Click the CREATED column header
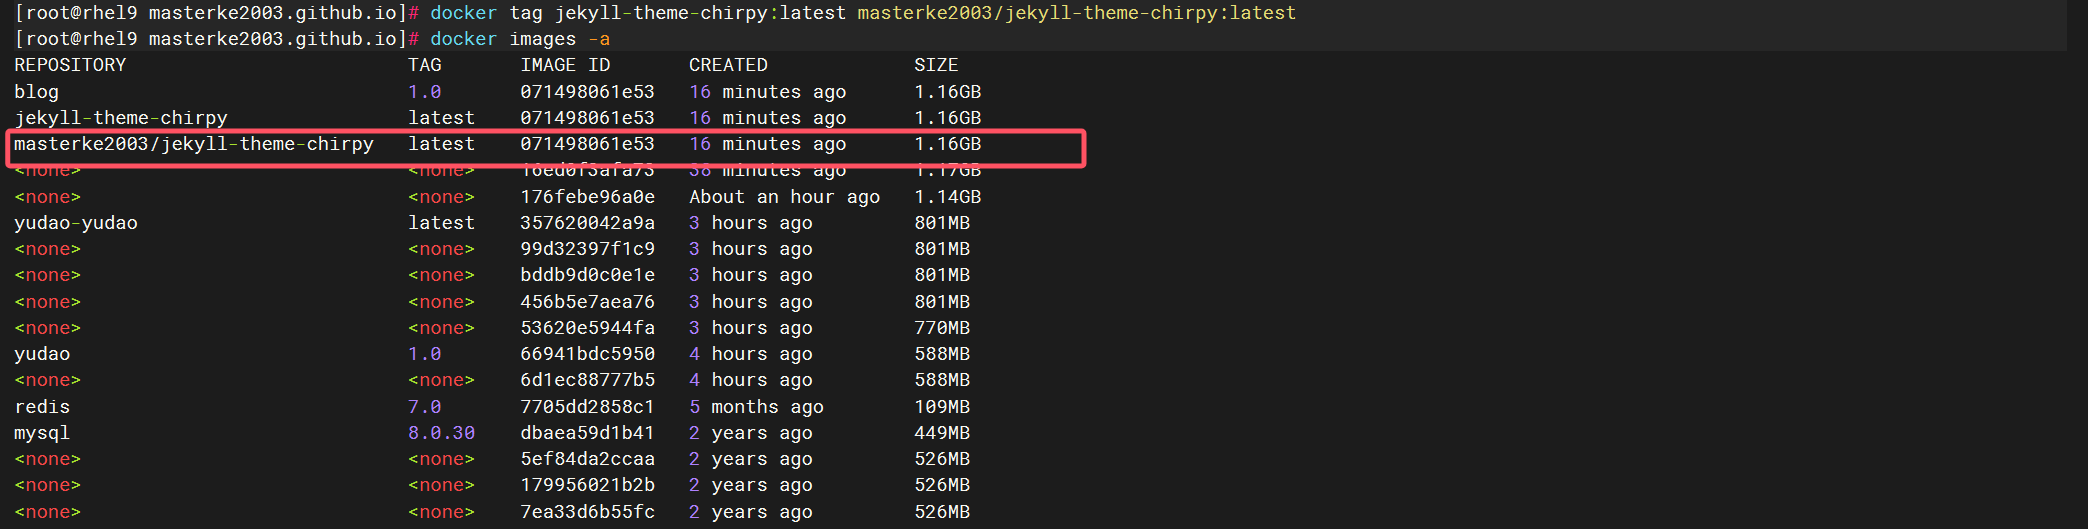 click(x=728, y=65)
